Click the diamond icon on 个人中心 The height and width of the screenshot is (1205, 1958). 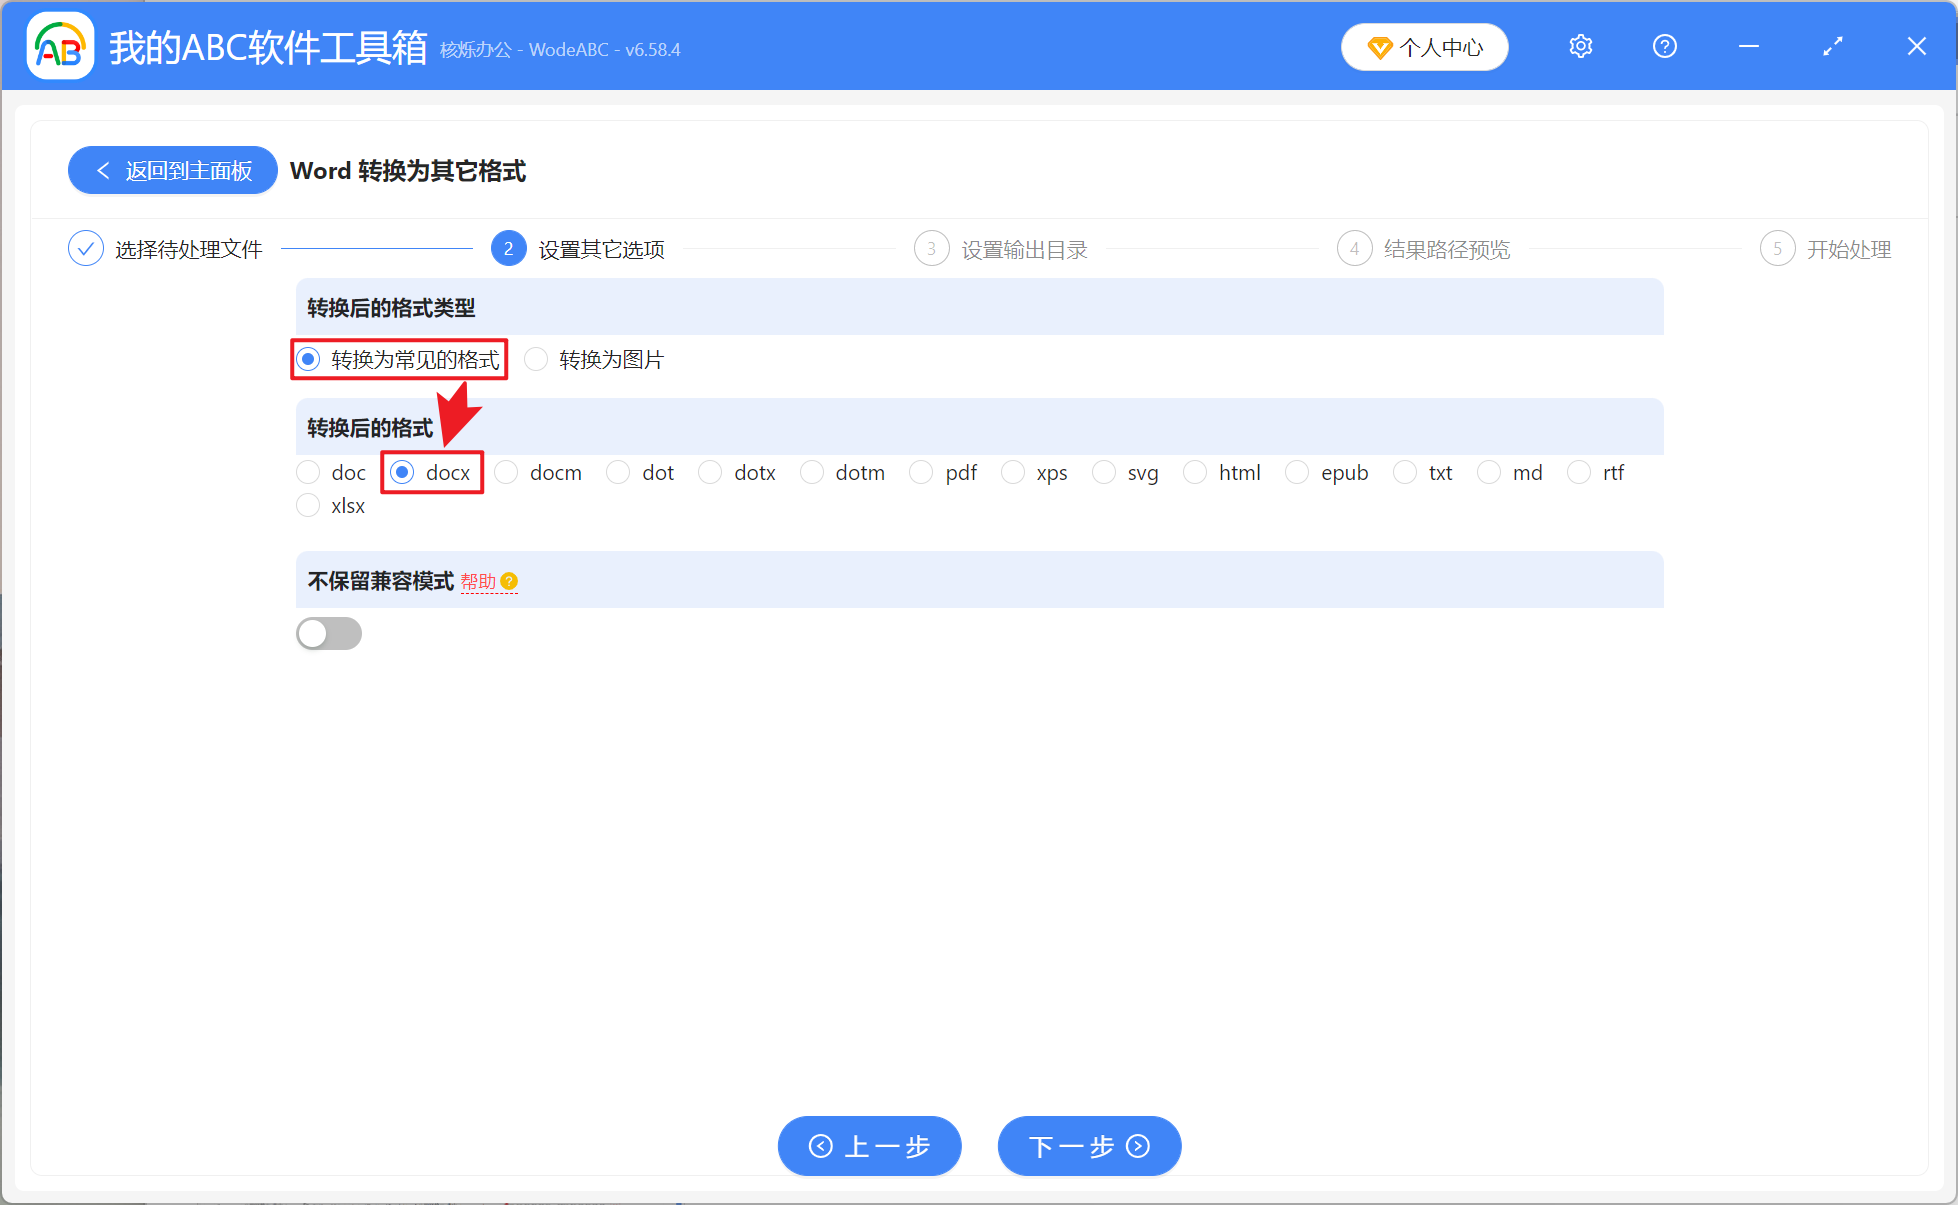[1380, 46]
